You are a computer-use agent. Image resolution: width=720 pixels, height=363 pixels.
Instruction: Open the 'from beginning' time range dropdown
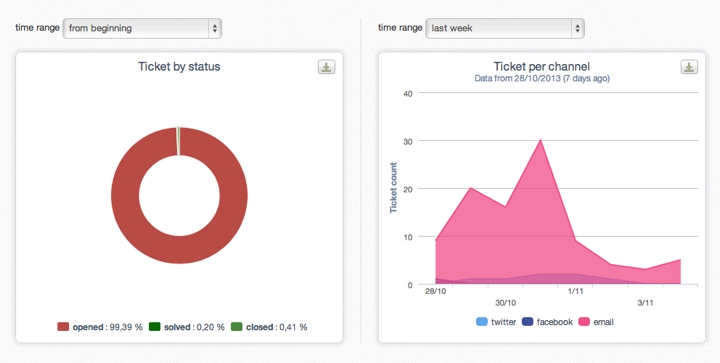point(142,28)
